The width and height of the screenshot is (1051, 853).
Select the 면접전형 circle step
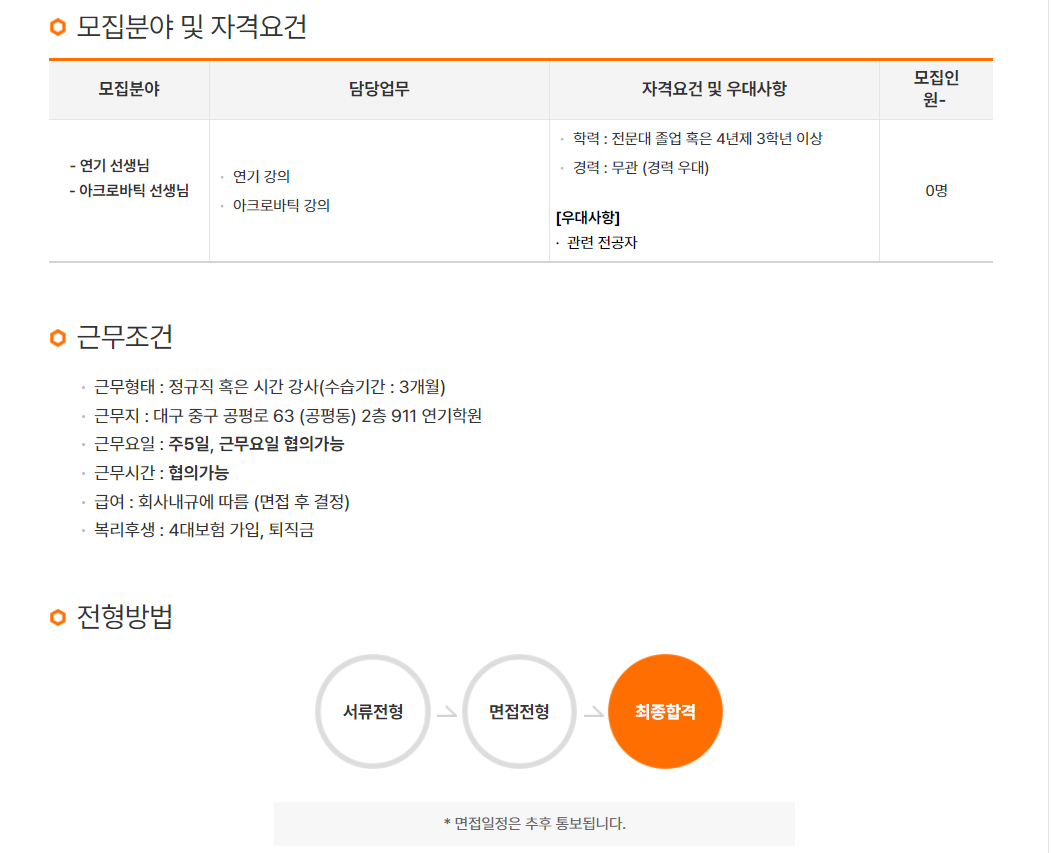pyautogui.click(x=519, y=712)
